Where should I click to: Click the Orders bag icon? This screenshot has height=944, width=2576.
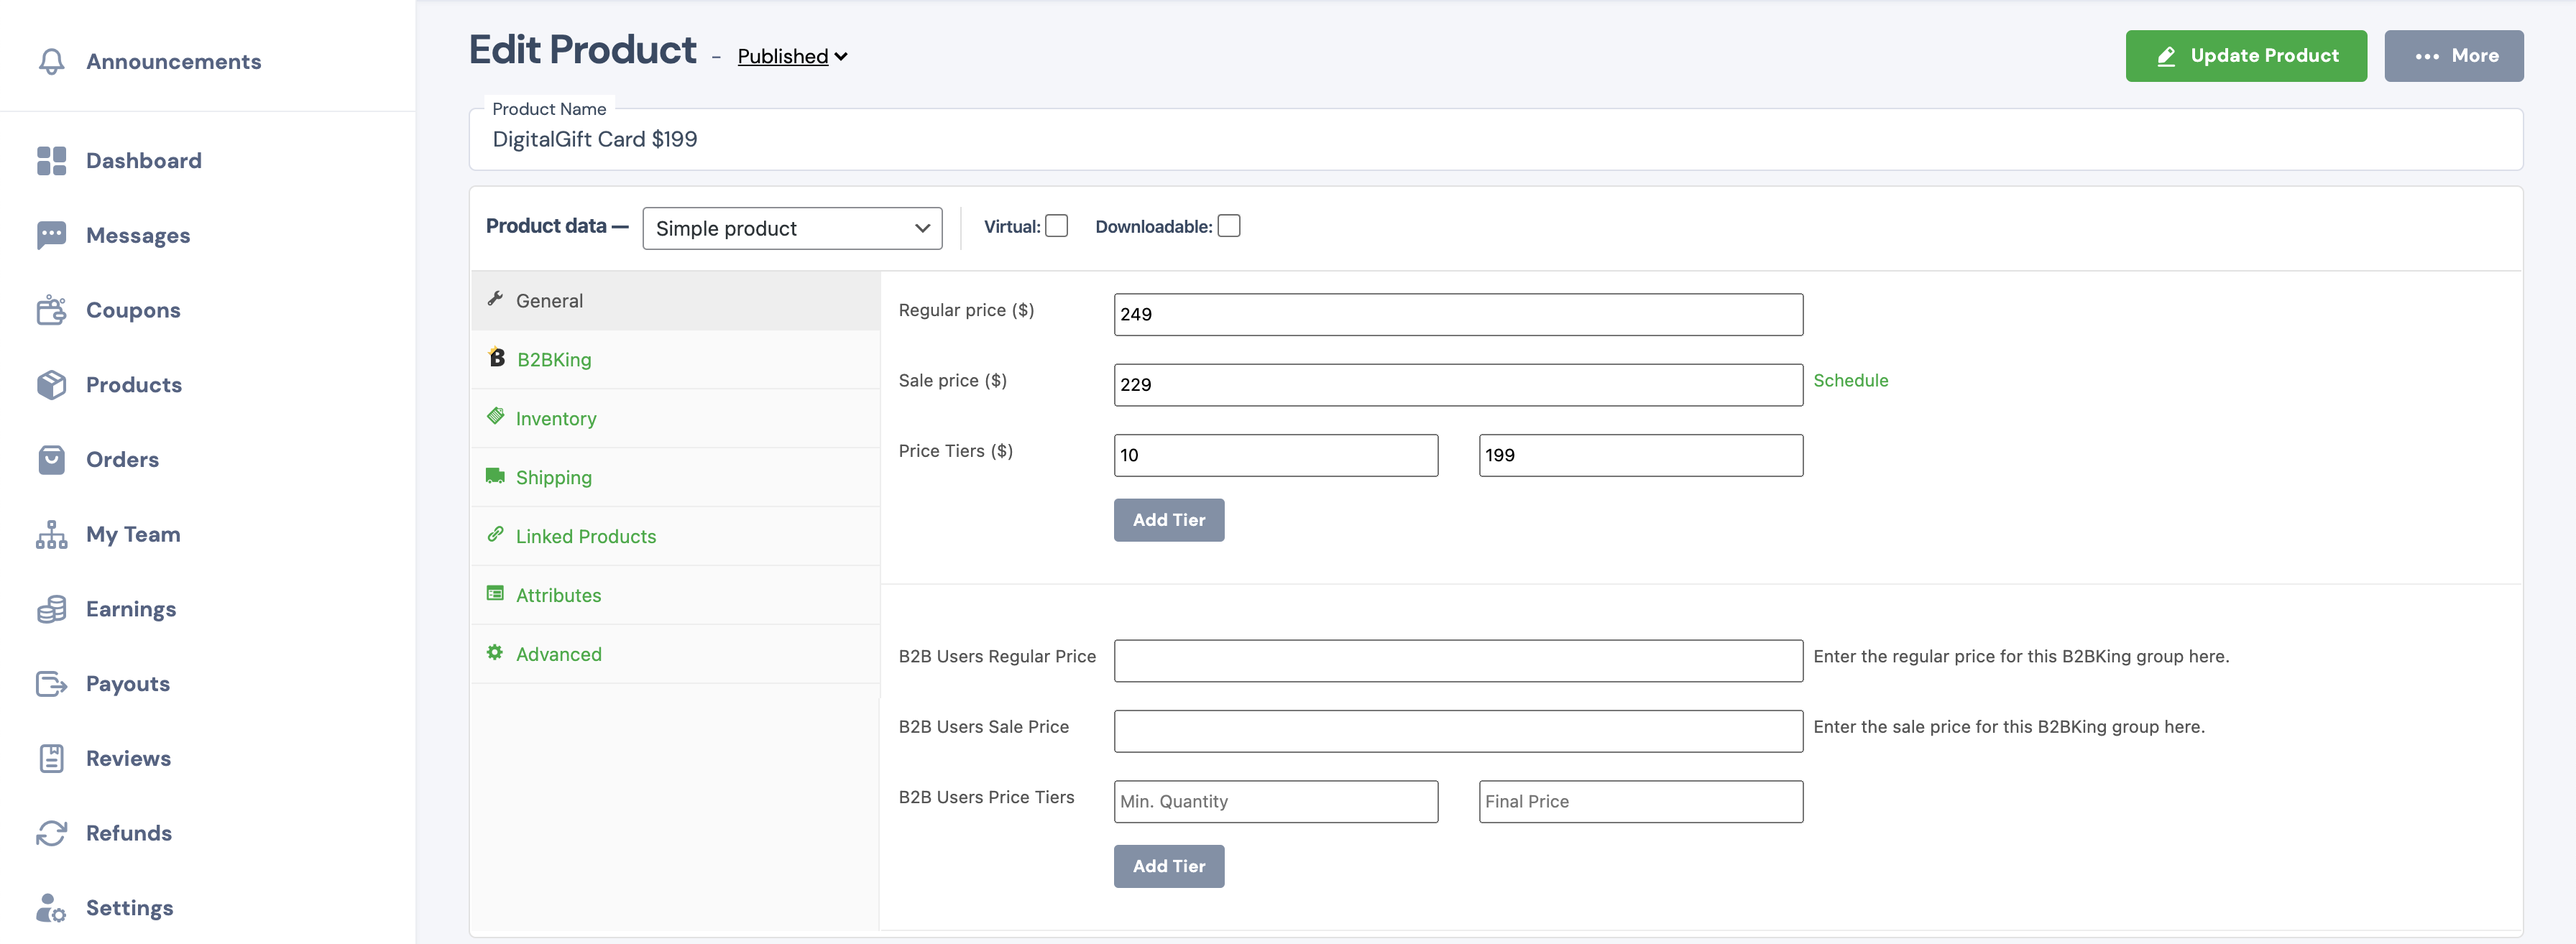[51, 459]
